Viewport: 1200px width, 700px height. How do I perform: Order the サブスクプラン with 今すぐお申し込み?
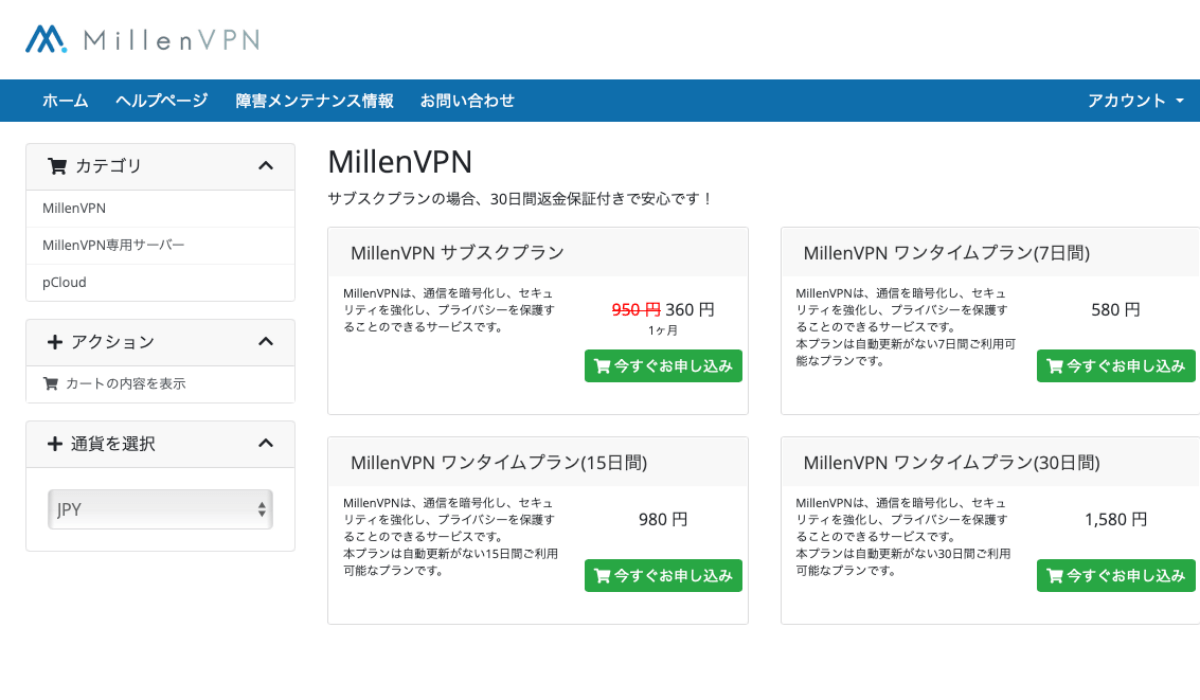coord(663,366)
